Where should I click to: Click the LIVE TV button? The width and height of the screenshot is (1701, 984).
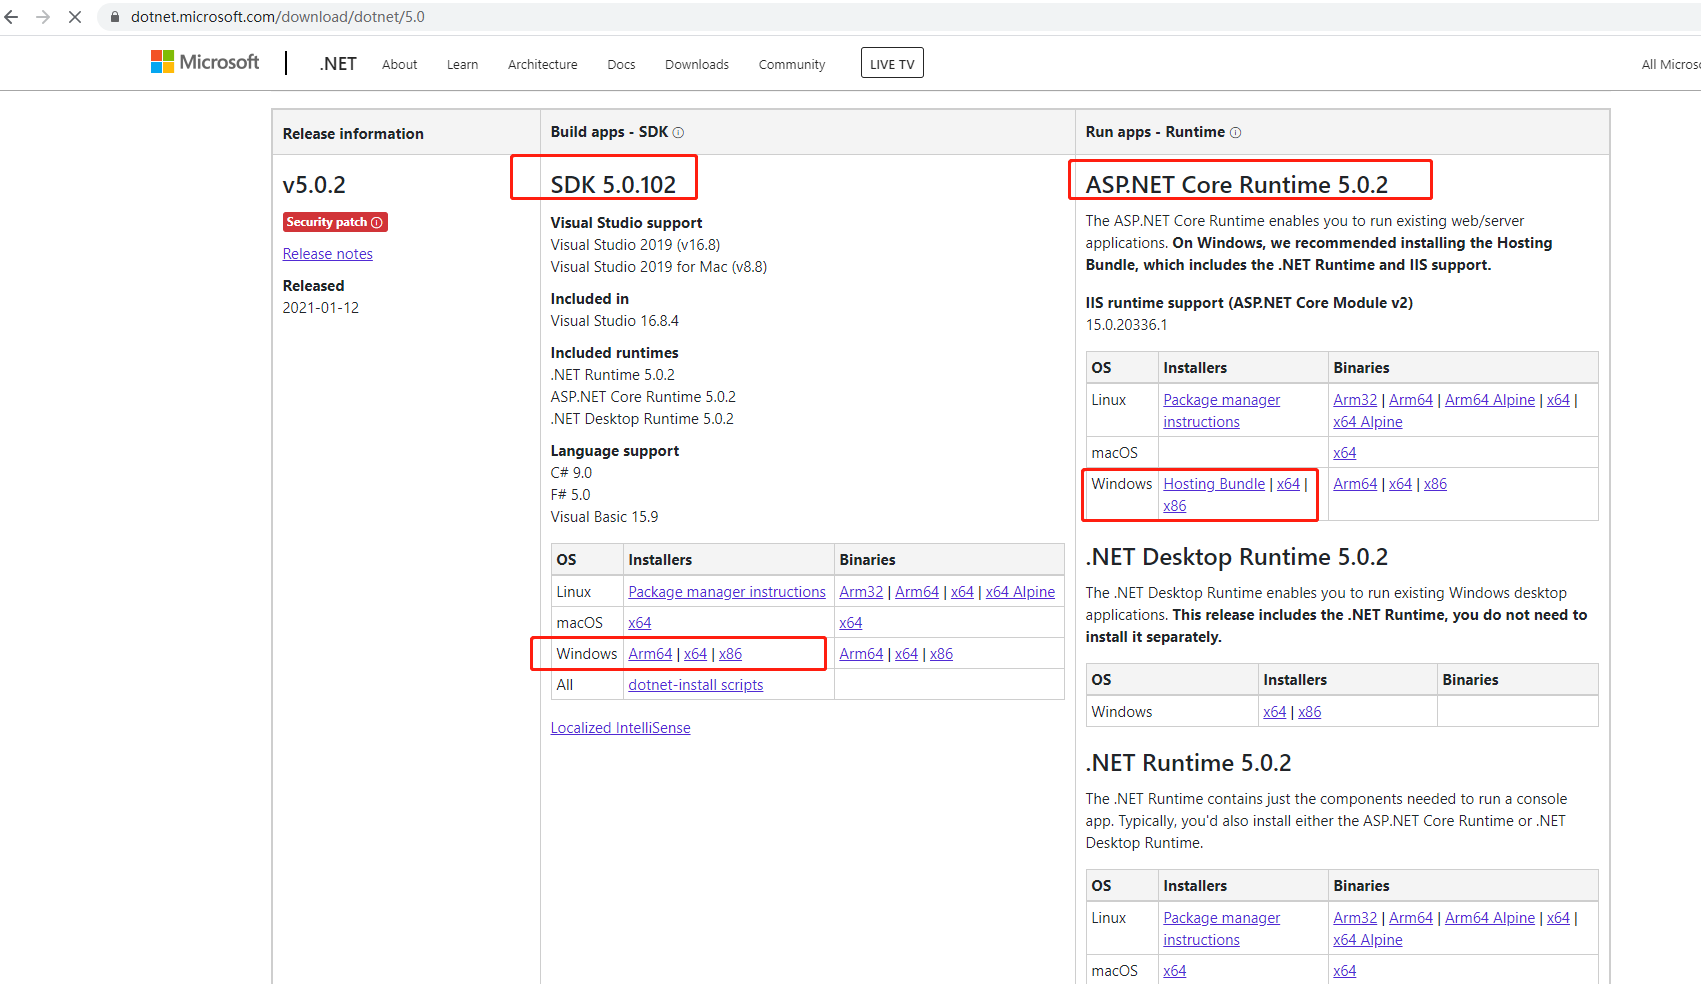coord(892,63)
